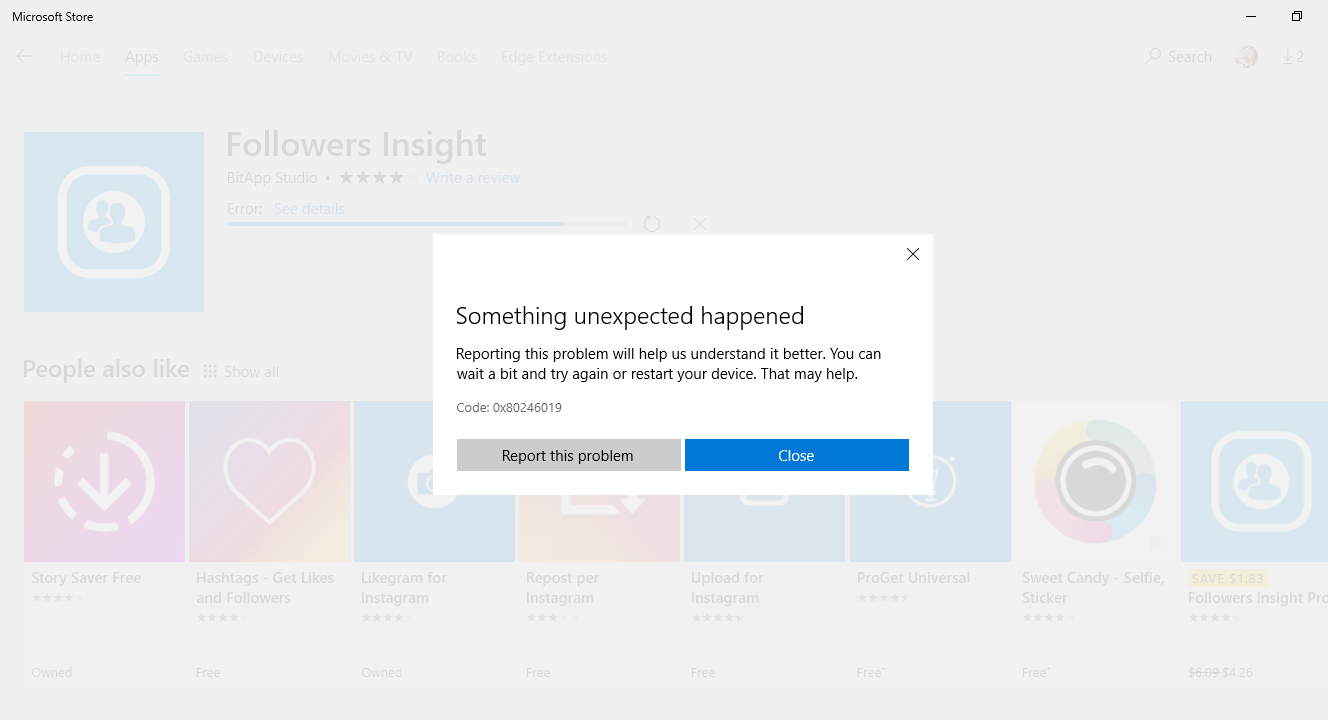Close dialog using the X icon
The height and width of the screenshot is (720, 1328).
coord(912,255)
